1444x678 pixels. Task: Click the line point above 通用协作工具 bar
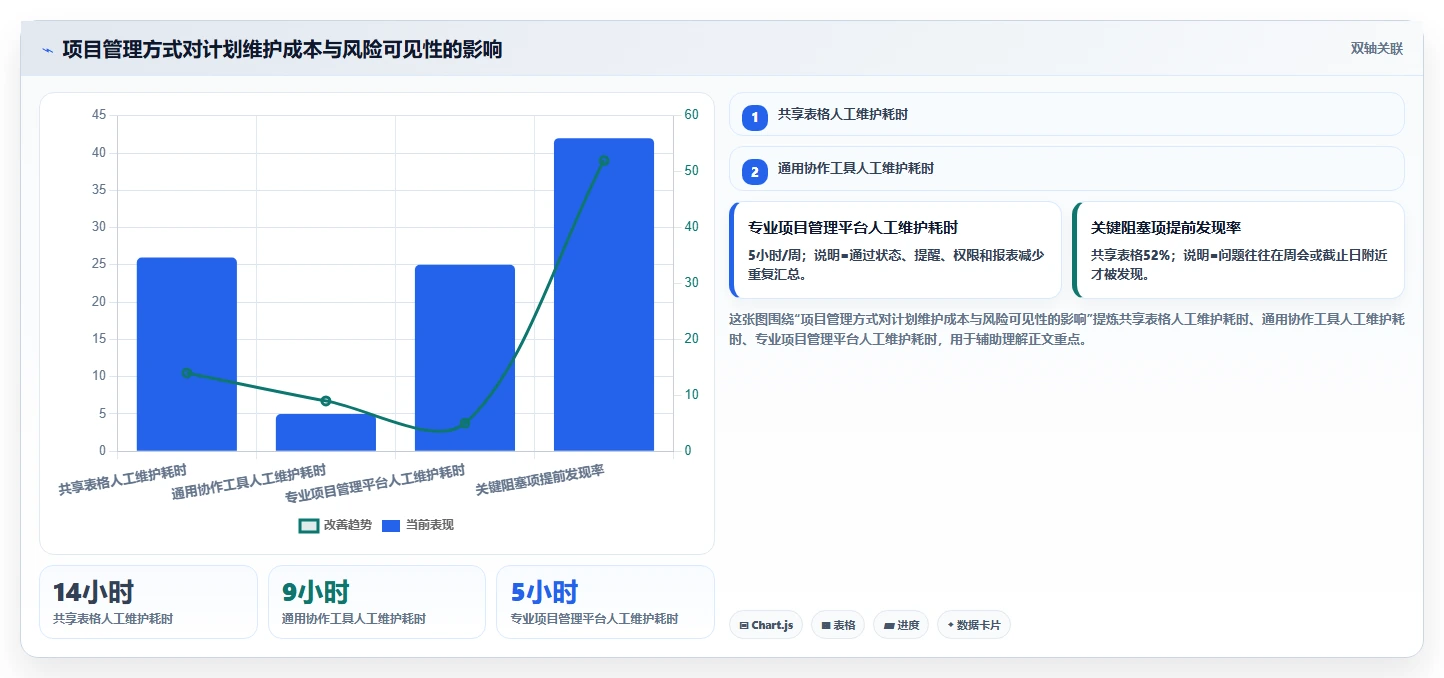pyautogui.click(x=326, y=401)
